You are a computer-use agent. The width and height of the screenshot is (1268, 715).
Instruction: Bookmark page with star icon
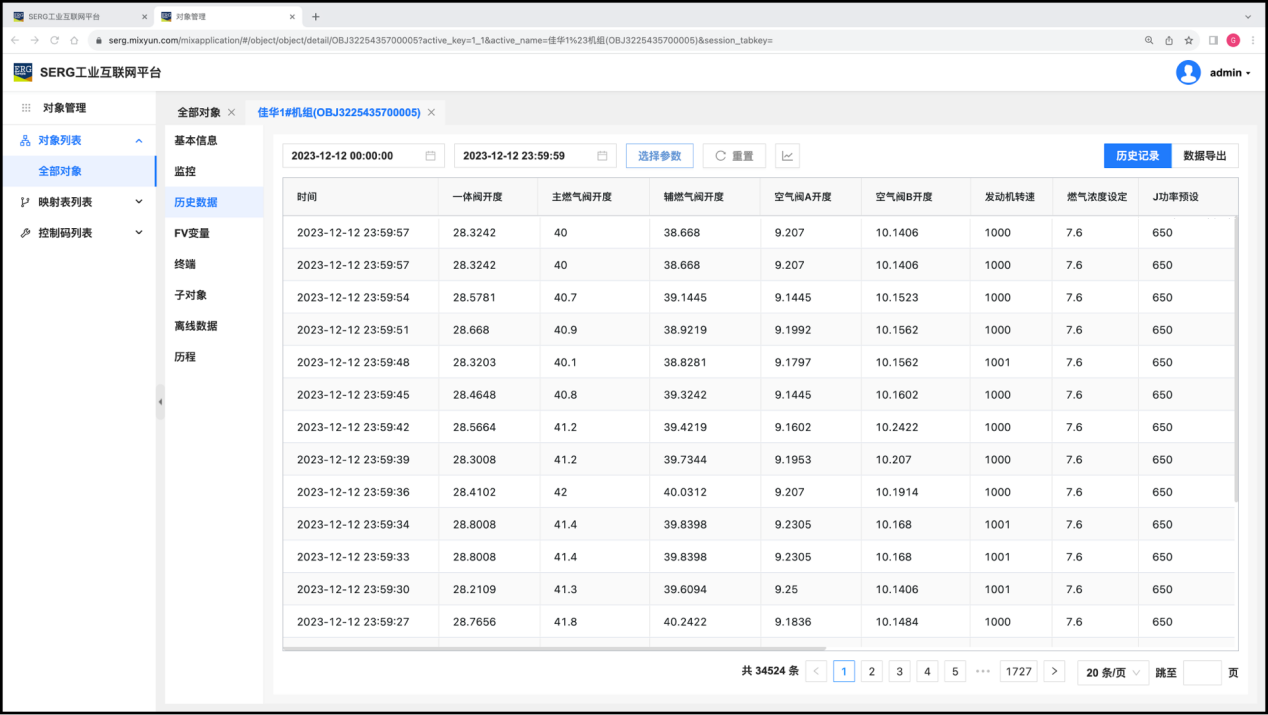[1189, 40]
